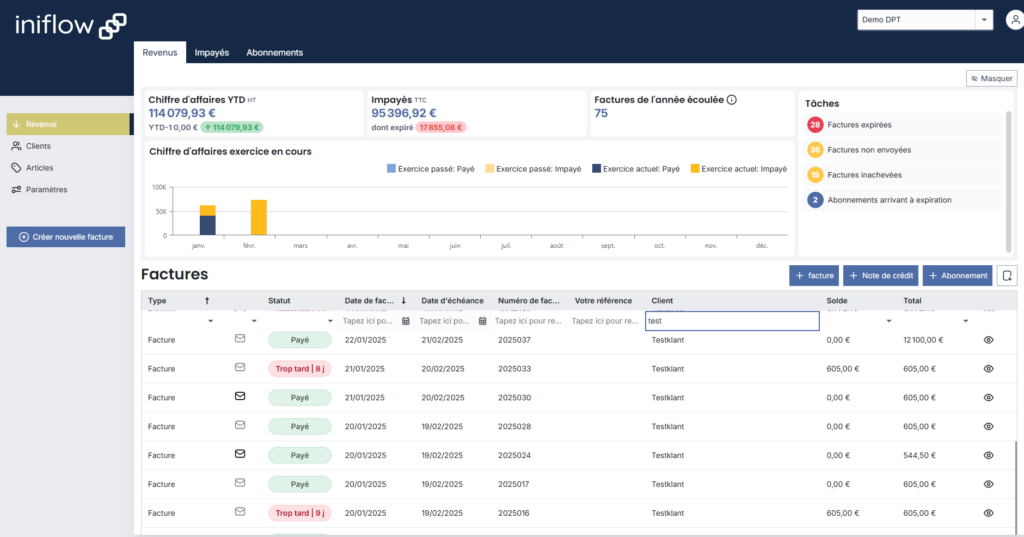Expand the Type filter dropdown
The height and width of the screenshot is (537, 1024).
pyautogui.click(x=210, y=321)
